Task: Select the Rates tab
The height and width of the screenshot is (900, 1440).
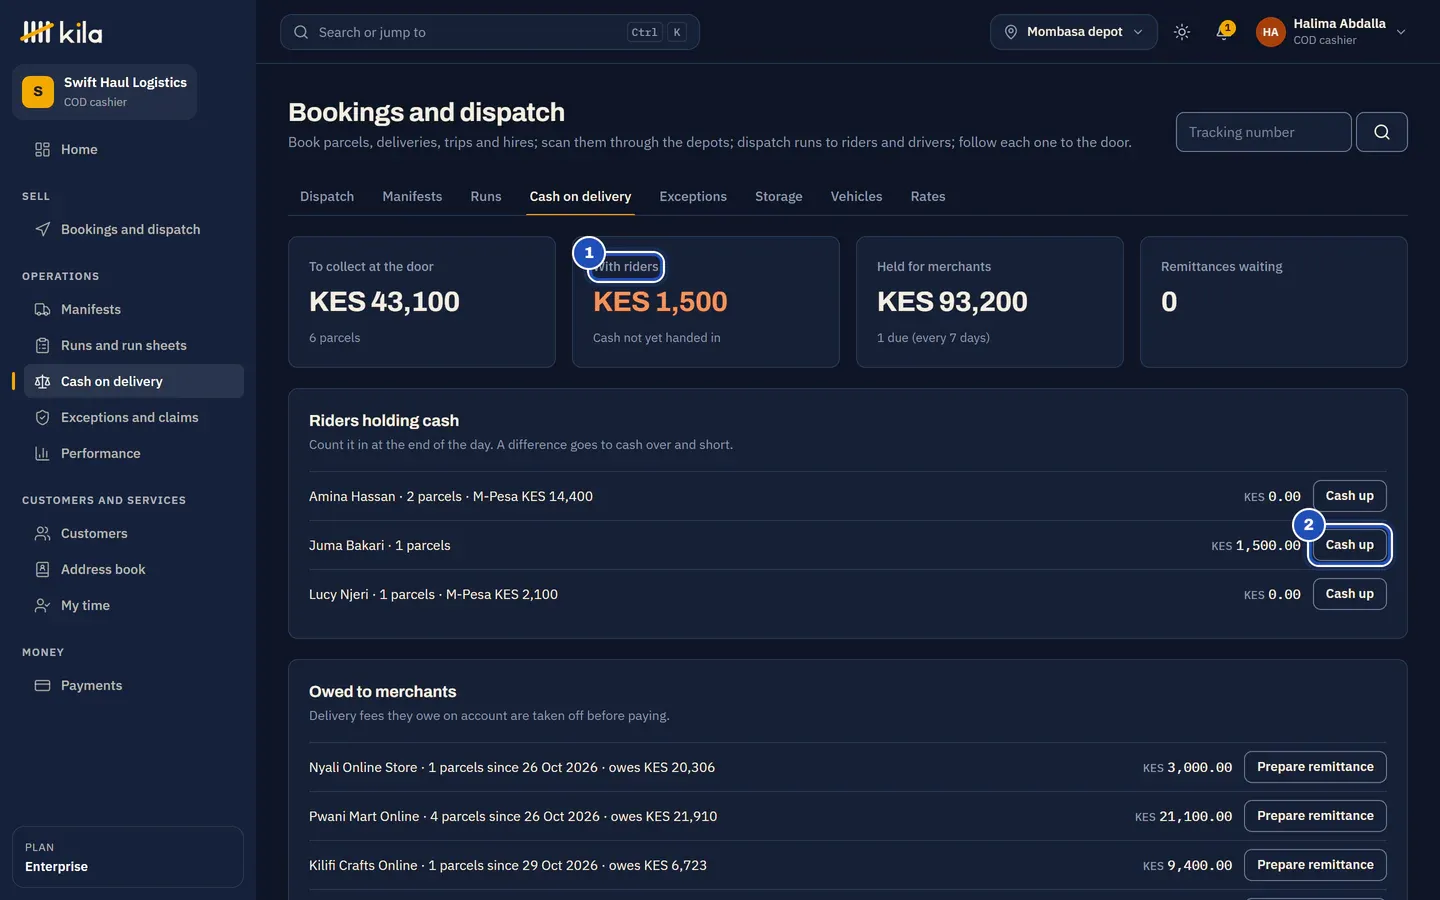Action: pyautogui.click(x=928, y=196)
